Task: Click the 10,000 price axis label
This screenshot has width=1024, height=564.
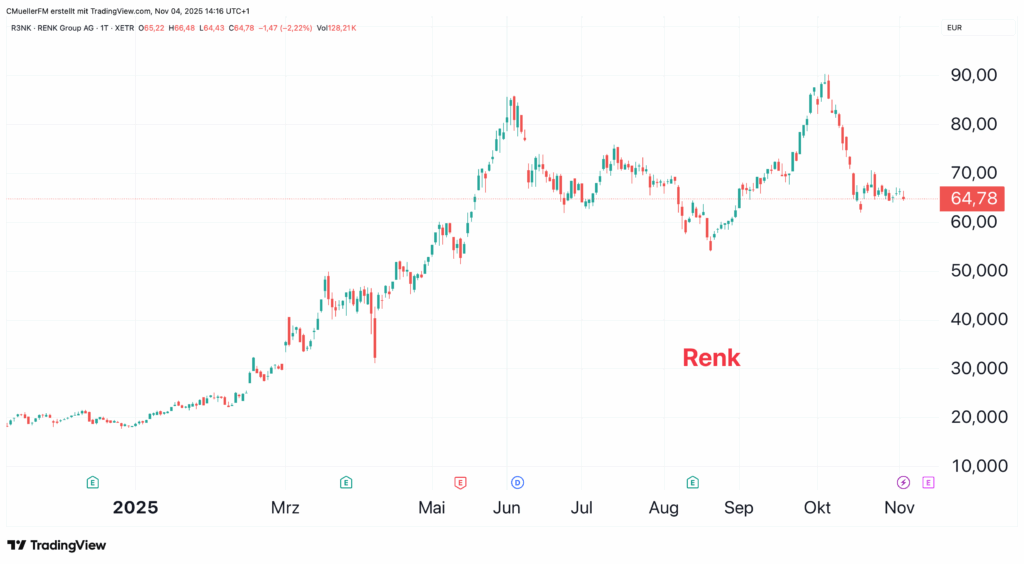Action: click(971, 466)
